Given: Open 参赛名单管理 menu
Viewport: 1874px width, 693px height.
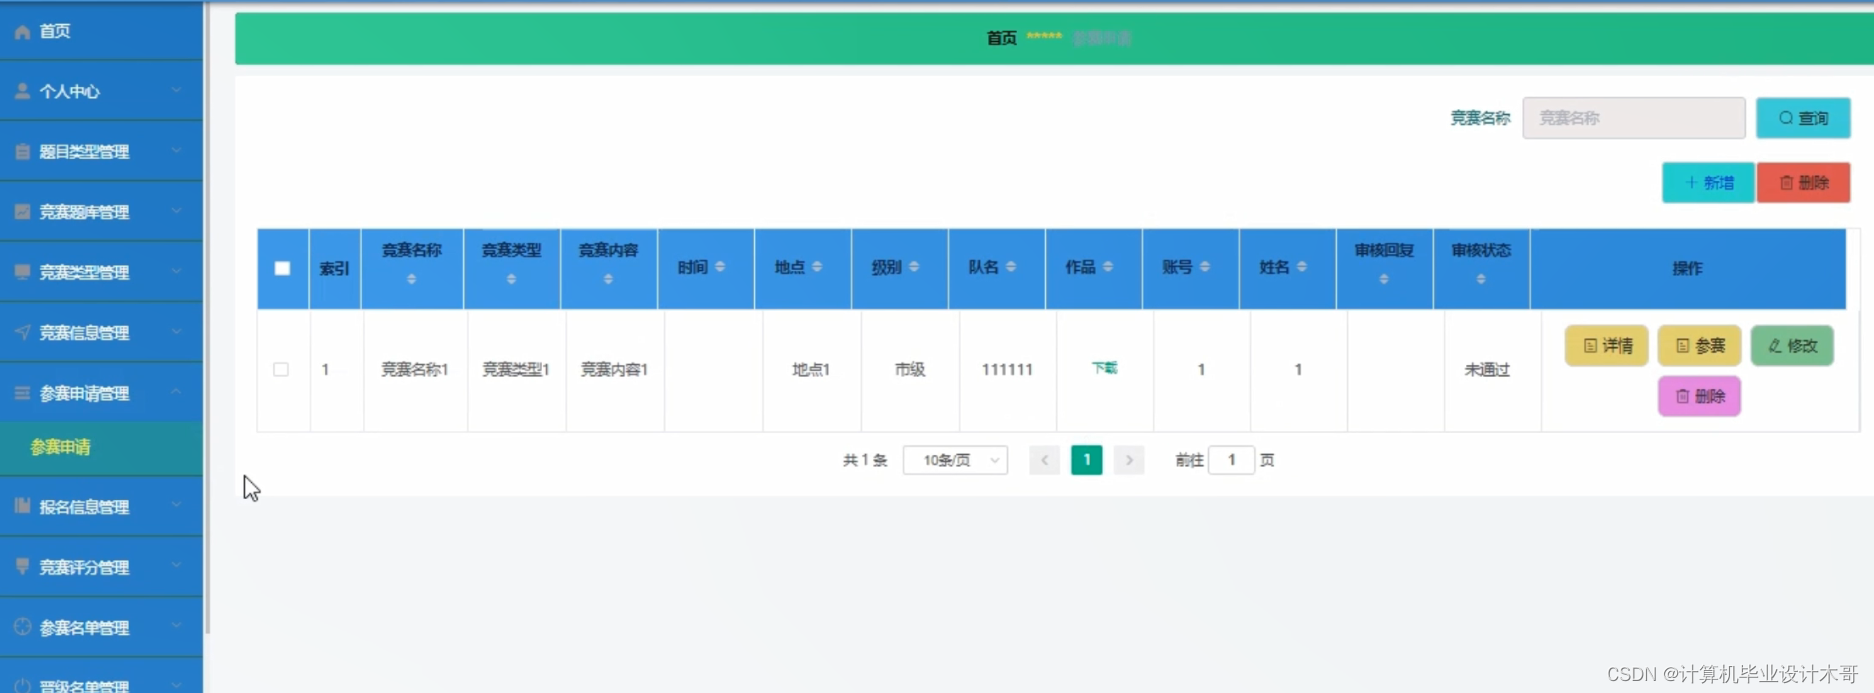Looking at the screenshot, I should tap(101, 627).
